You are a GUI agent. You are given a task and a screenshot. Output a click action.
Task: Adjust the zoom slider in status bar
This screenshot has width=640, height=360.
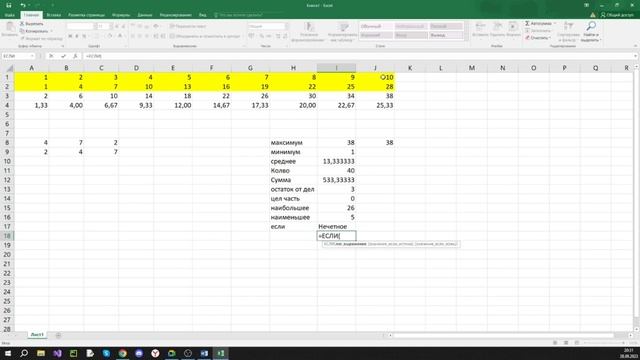pyautogui.click(x=603, y=343)
